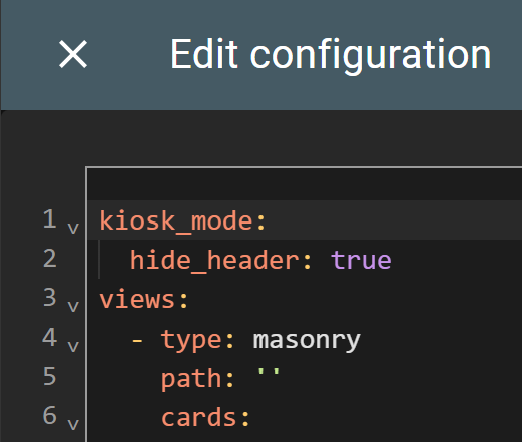Click line number 5 in the gutter
The width and height of the screenshot is (522, 442).
(x=49, y=377)
